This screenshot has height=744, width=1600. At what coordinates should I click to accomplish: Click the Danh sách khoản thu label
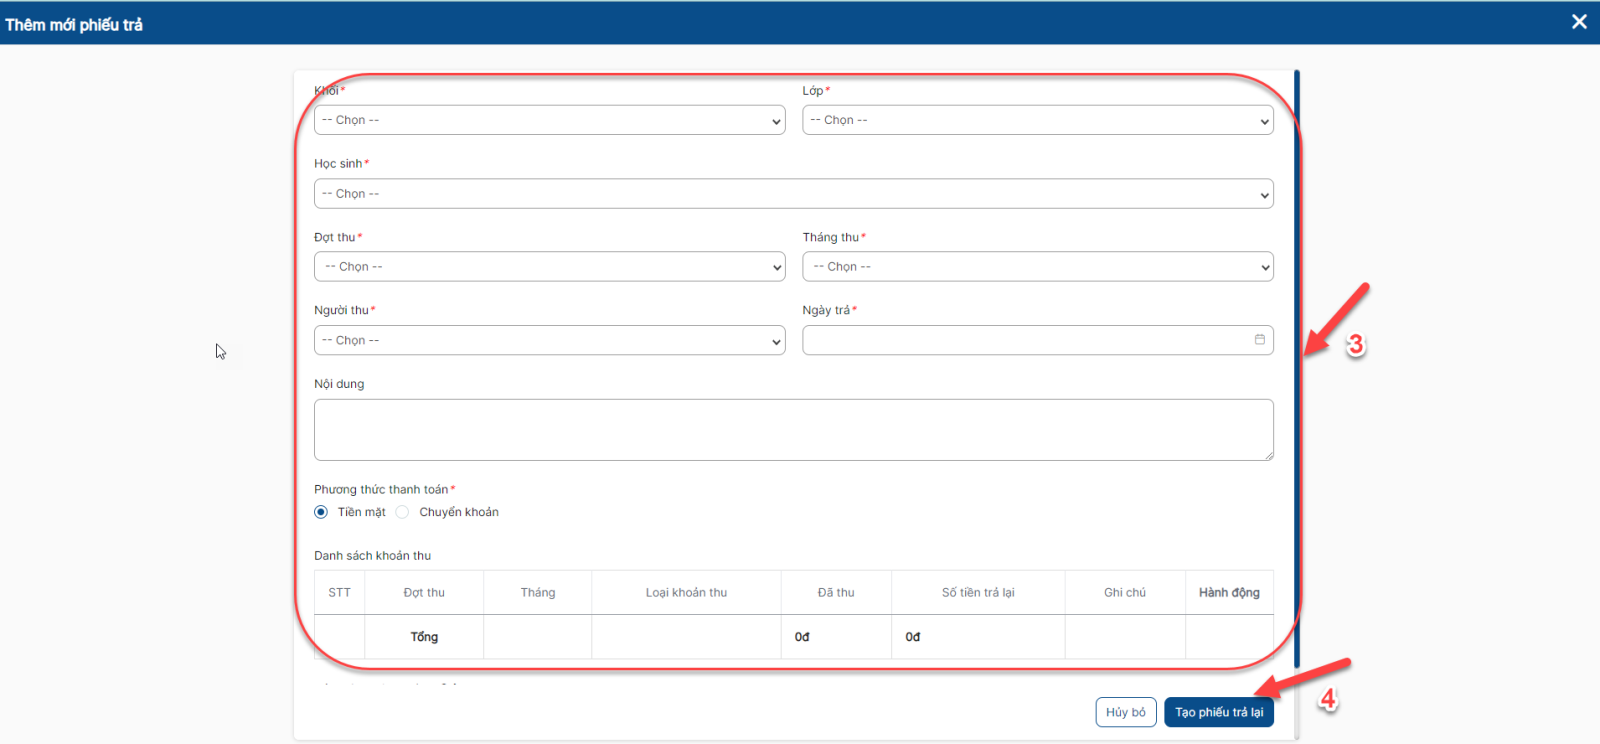tap(372, 556)
